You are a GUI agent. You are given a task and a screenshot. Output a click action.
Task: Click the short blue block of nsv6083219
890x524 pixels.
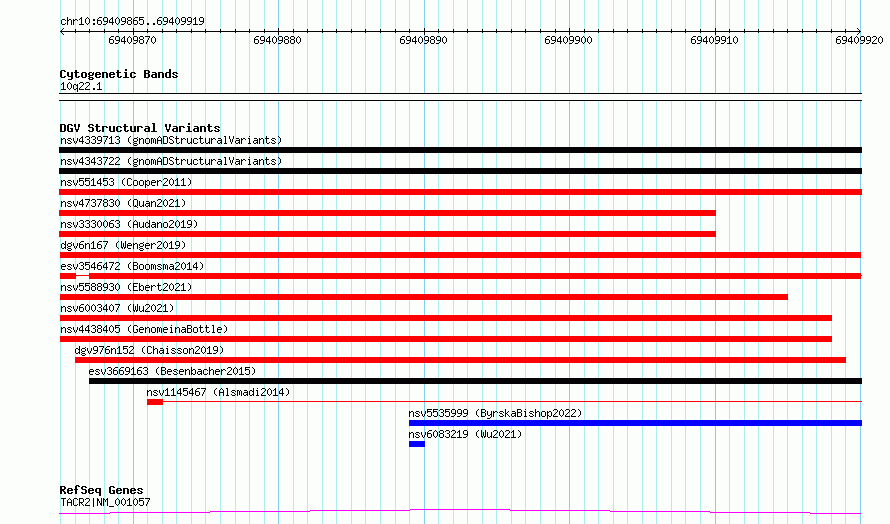pyautogui.click(x=417, y=444)
